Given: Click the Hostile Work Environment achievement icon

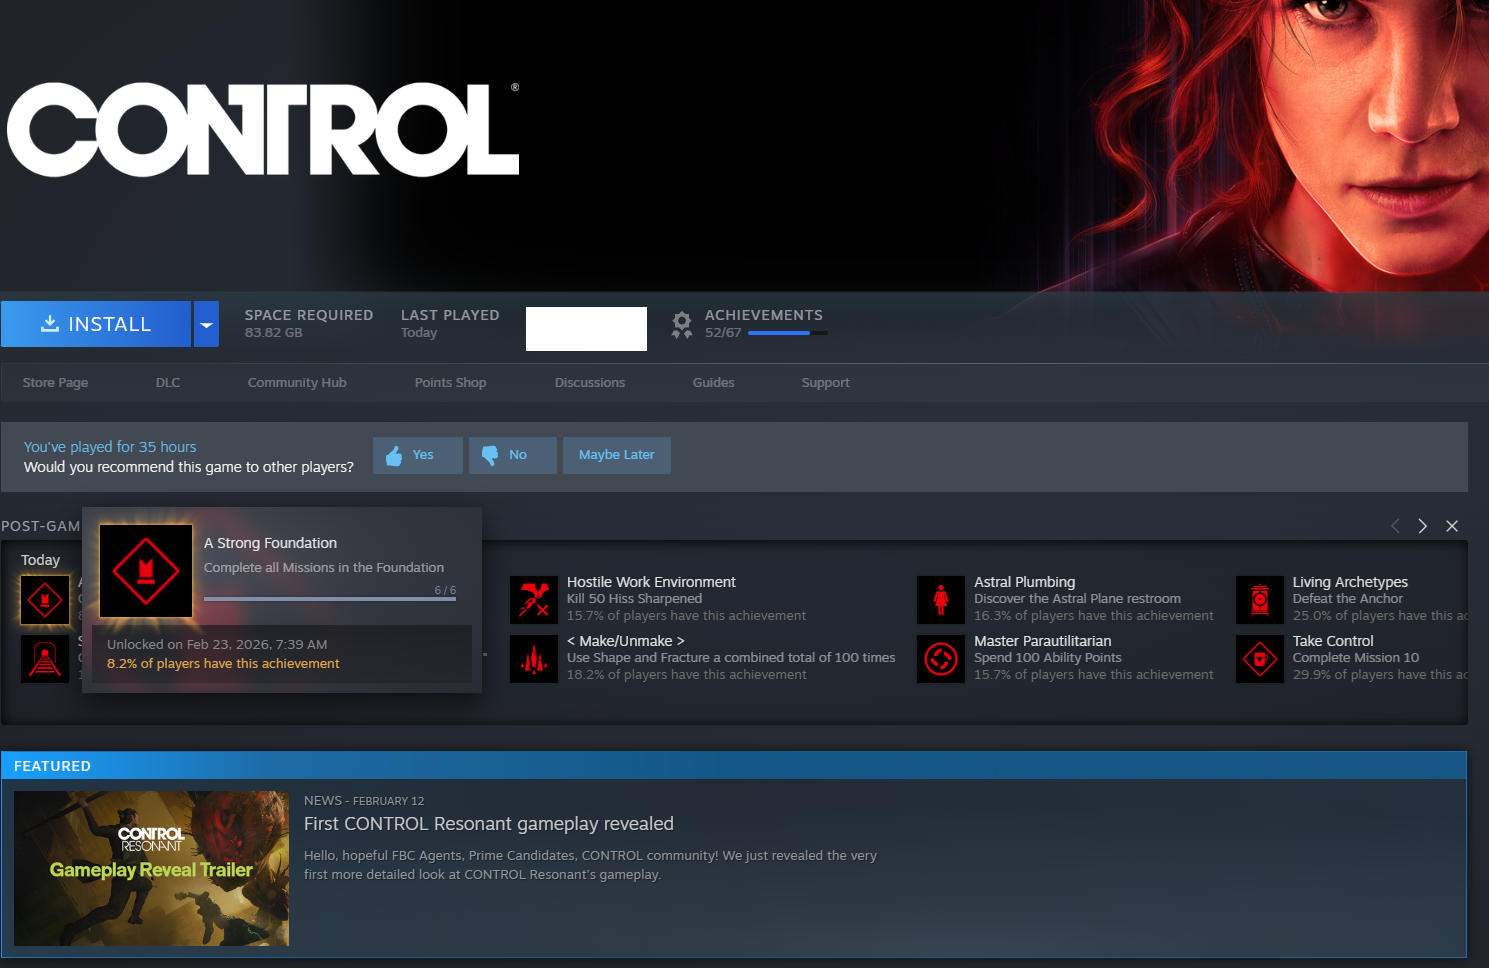Looking at the screenshot, I should pyautogui.click(x=534, y=600).
